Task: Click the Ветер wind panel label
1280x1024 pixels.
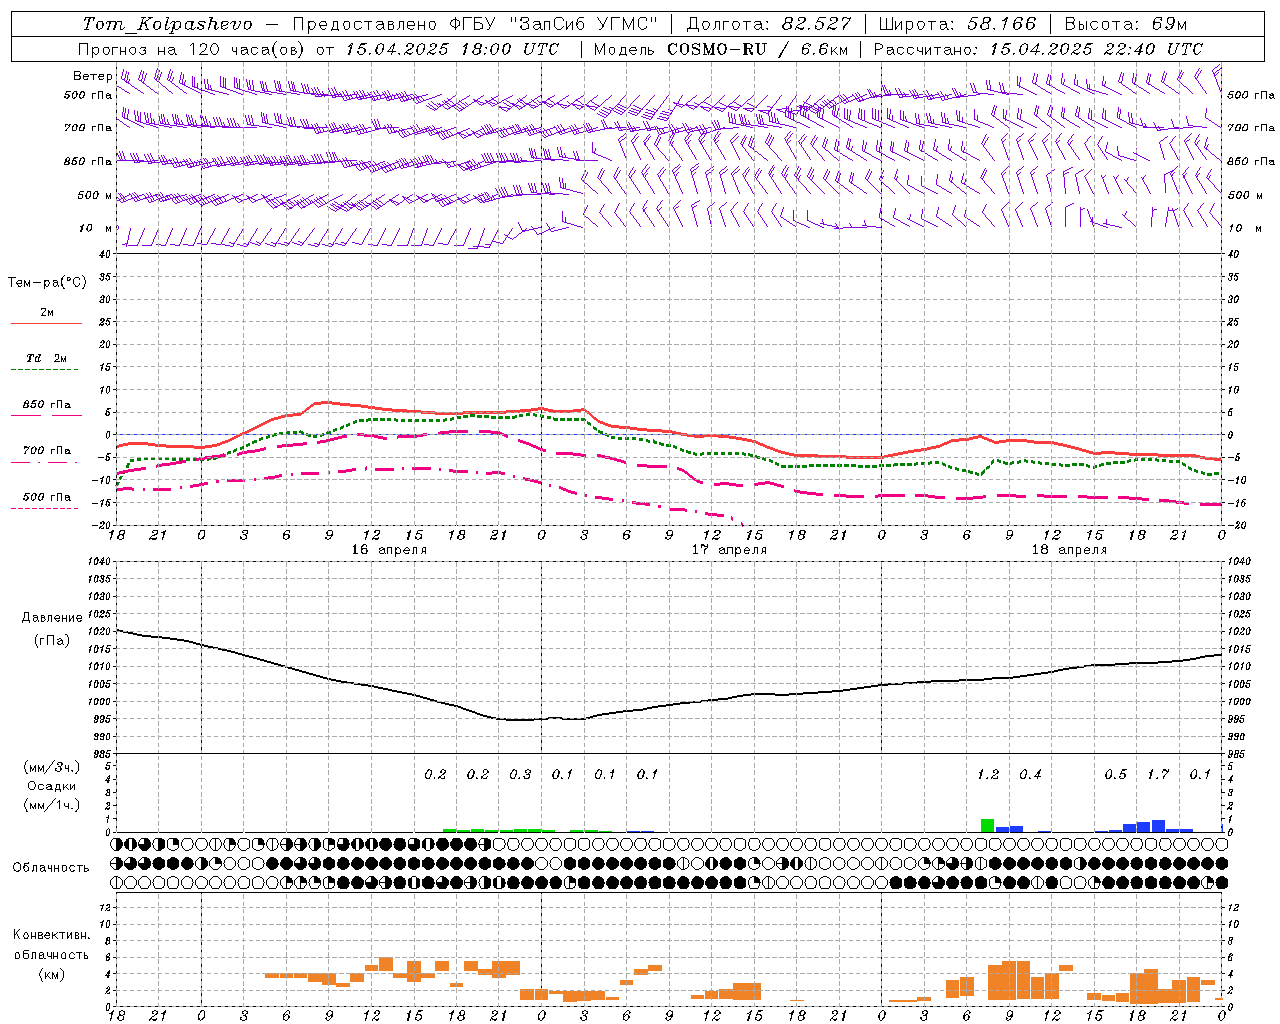Action: 93,76
